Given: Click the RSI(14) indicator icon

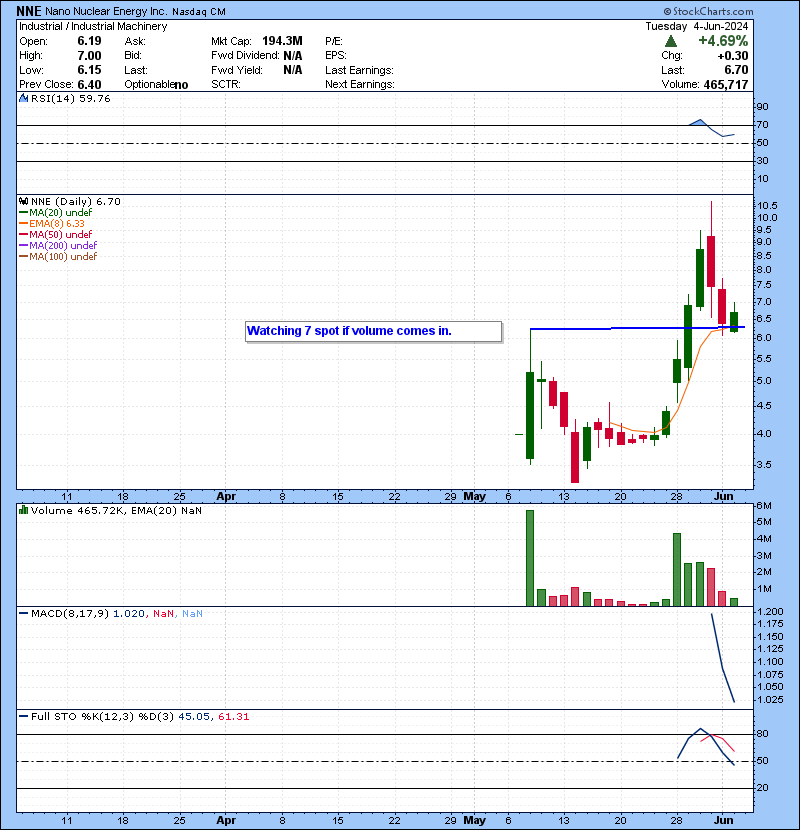Looking at the screenshot, I should click(x=23, y=99).
